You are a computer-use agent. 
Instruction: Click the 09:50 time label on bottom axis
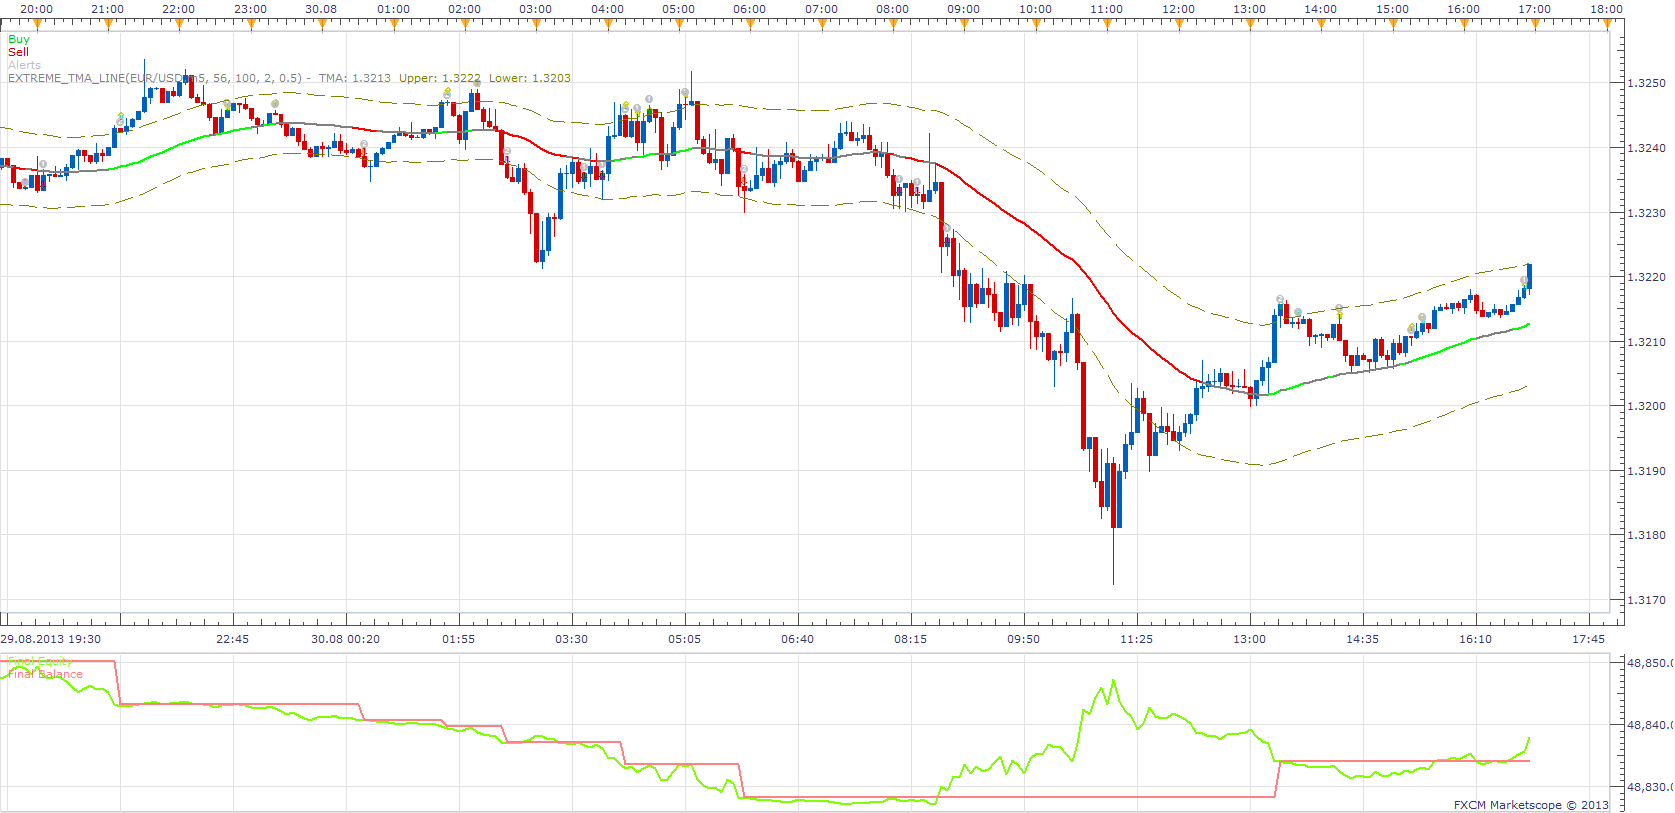point(1024,639)
